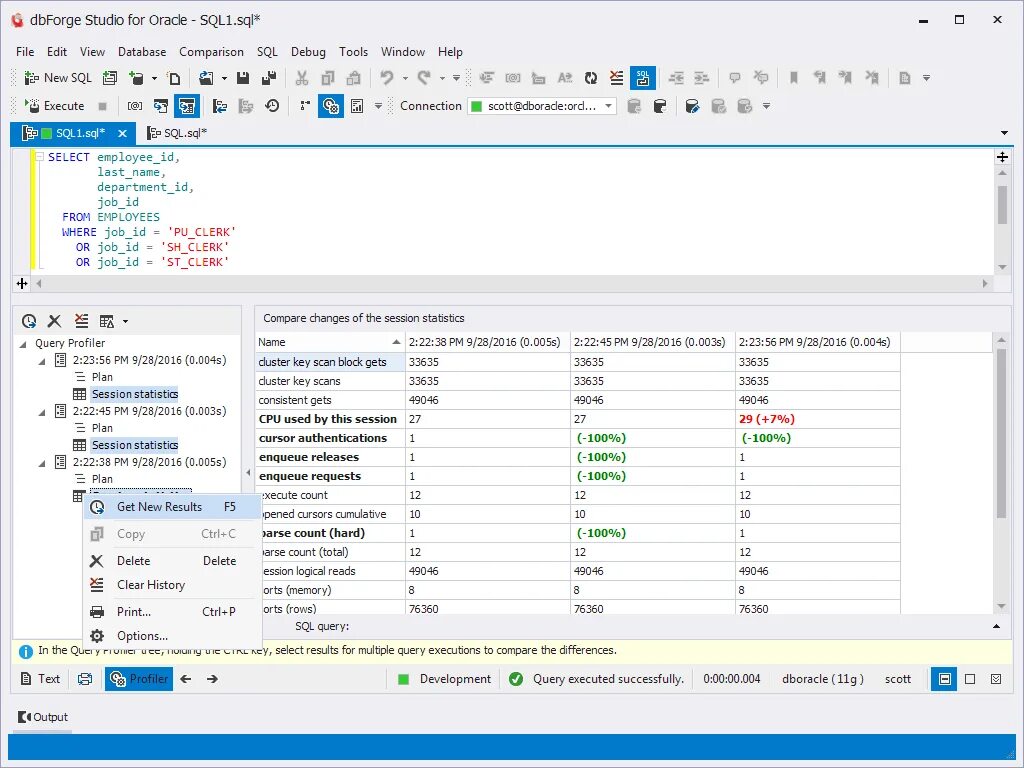Click the Save icon in the toolbar

(x=242, y=78)
